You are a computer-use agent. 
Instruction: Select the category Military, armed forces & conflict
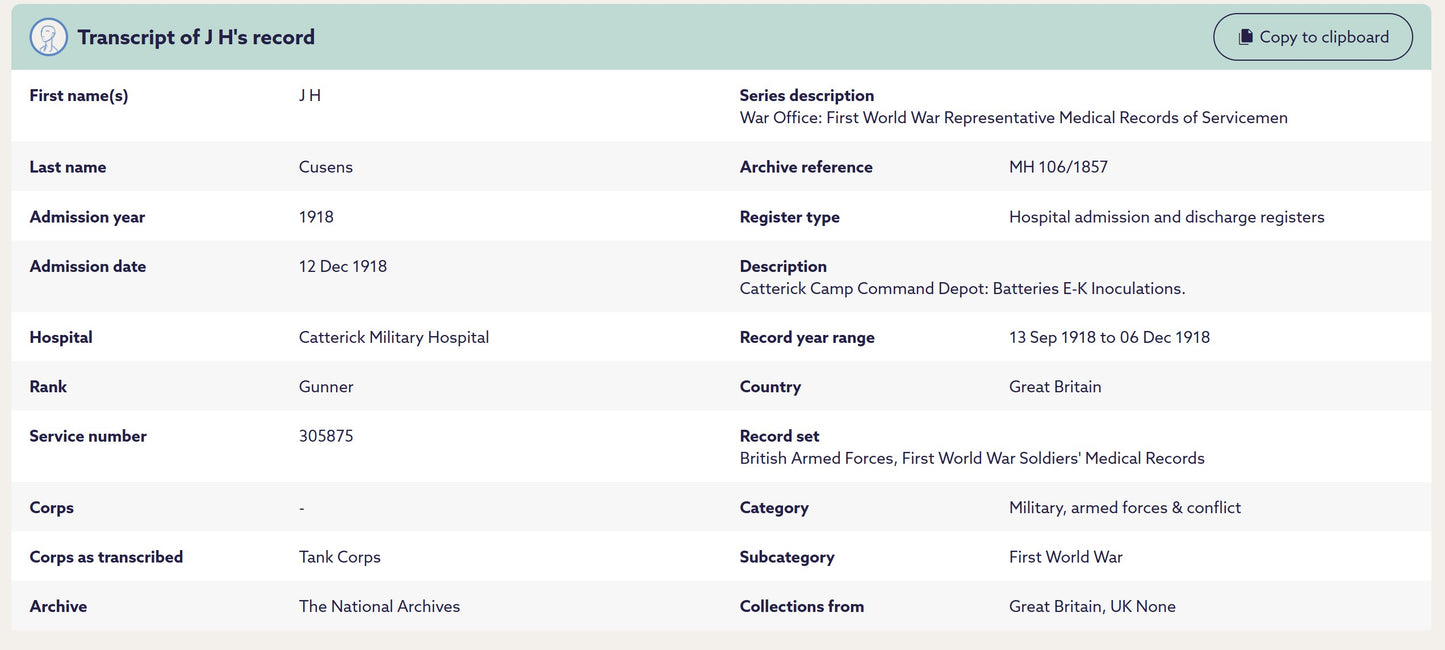click(1125, 508)
